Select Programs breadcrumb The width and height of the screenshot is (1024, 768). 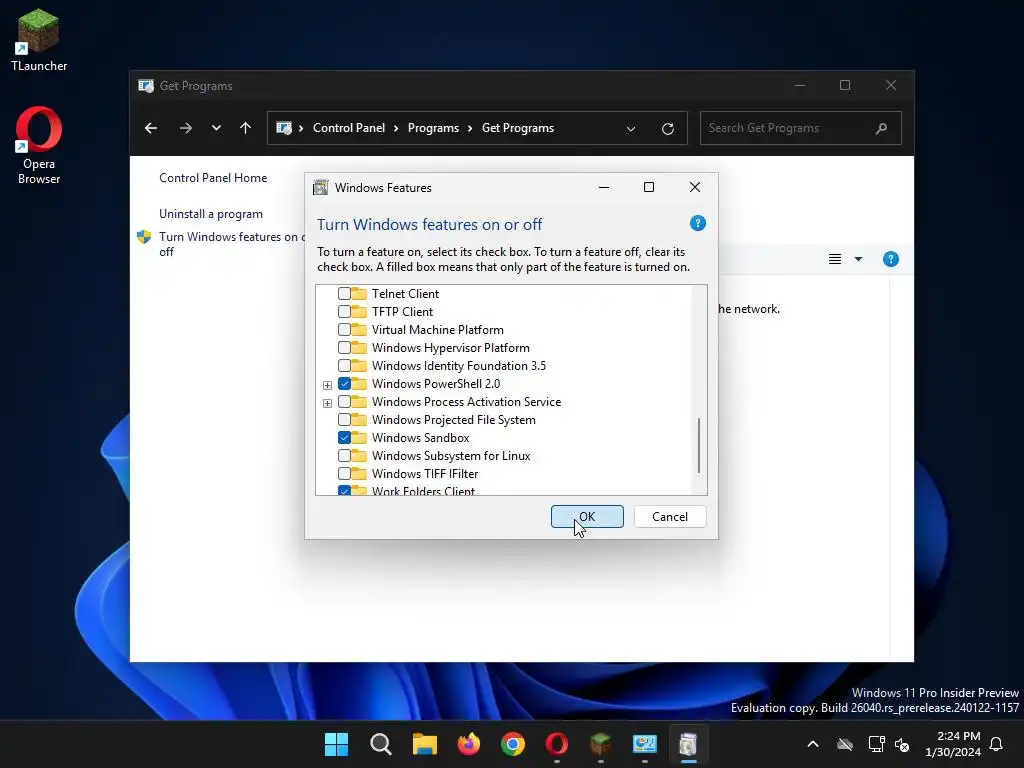point(433,128)
